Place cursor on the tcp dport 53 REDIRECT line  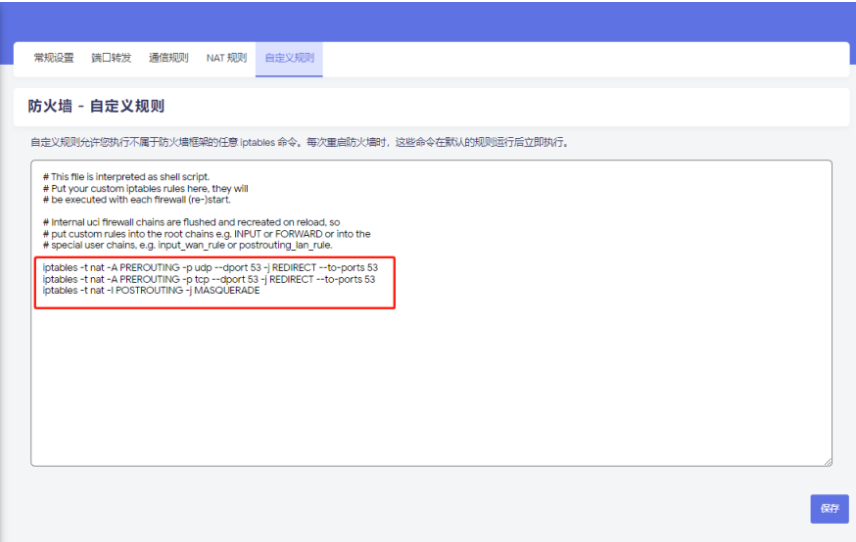pyautogui.click(x=210, y=279)
